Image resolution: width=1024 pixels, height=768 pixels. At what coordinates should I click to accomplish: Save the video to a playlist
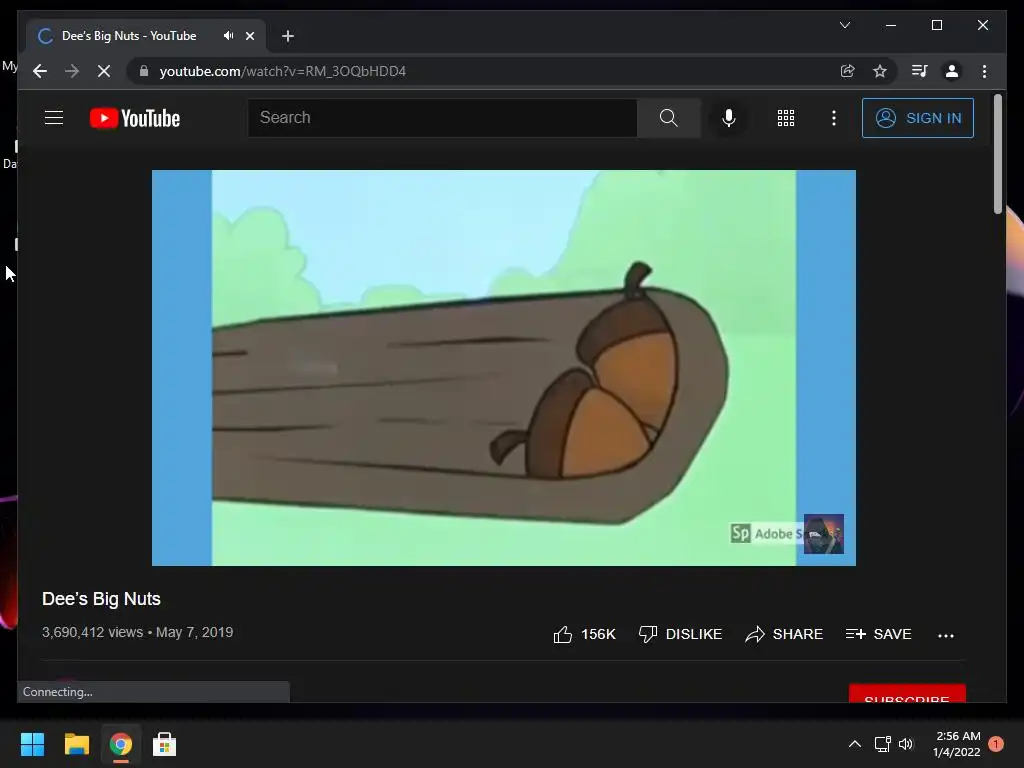[878, 634]
